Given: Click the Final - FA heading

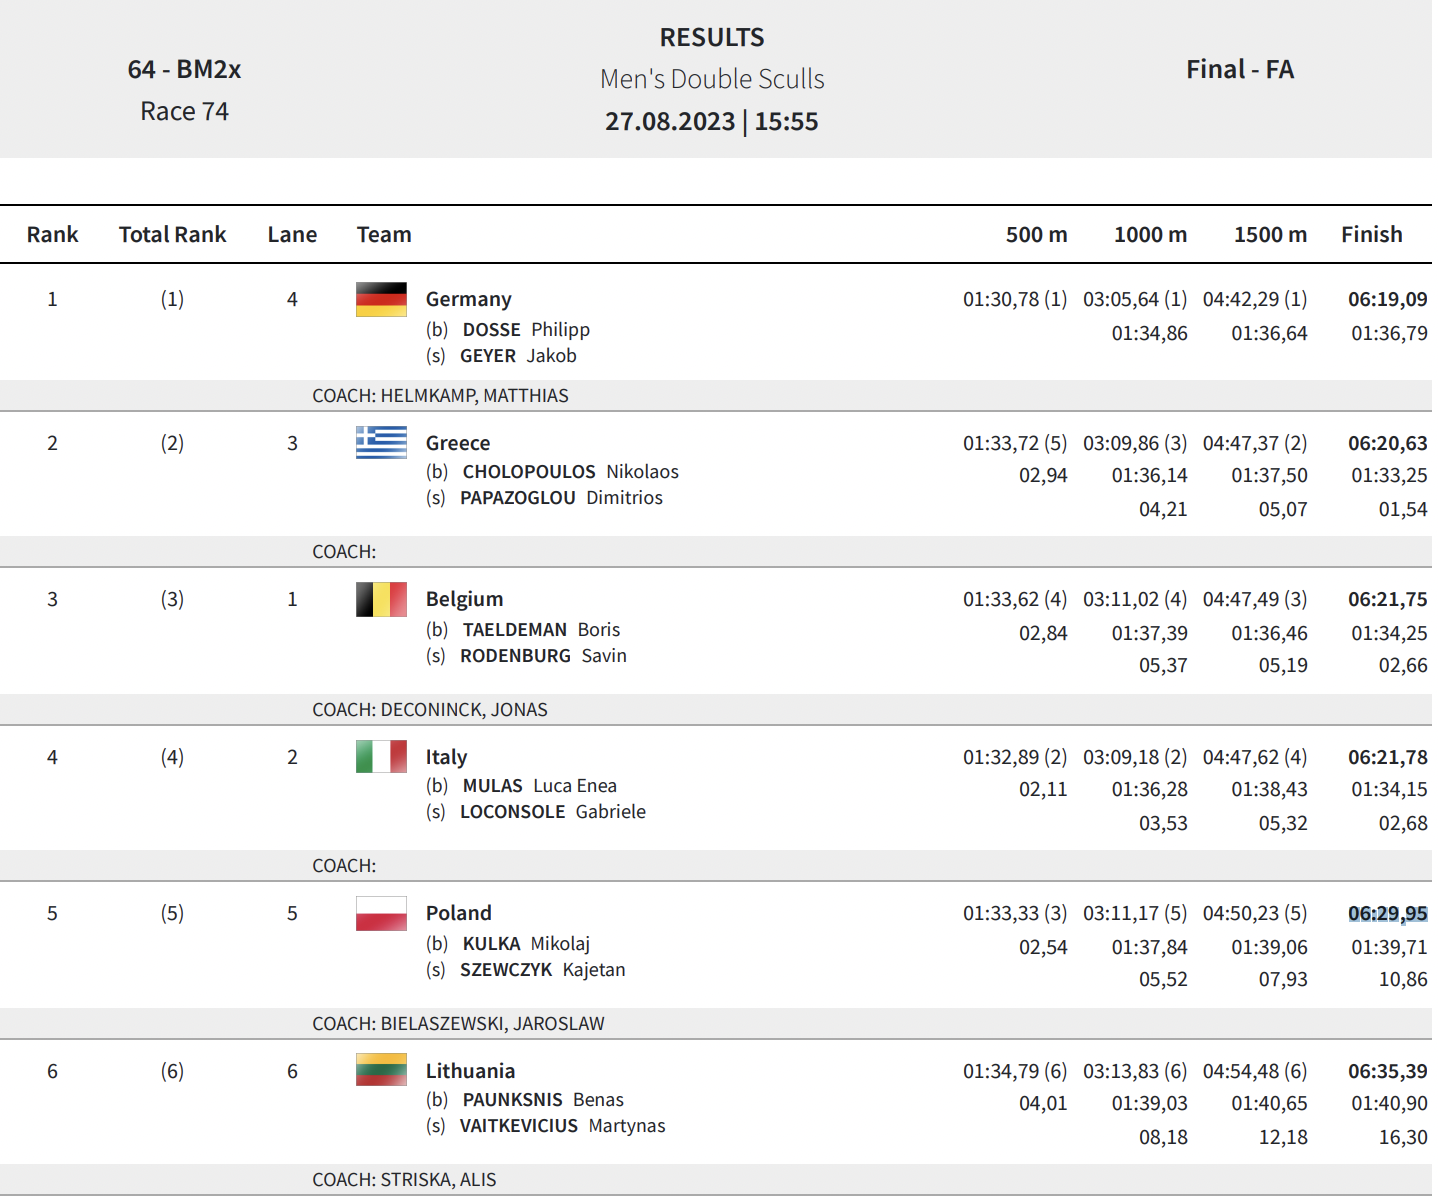Looking at the screenshot, I should (x=1240, y=69).
